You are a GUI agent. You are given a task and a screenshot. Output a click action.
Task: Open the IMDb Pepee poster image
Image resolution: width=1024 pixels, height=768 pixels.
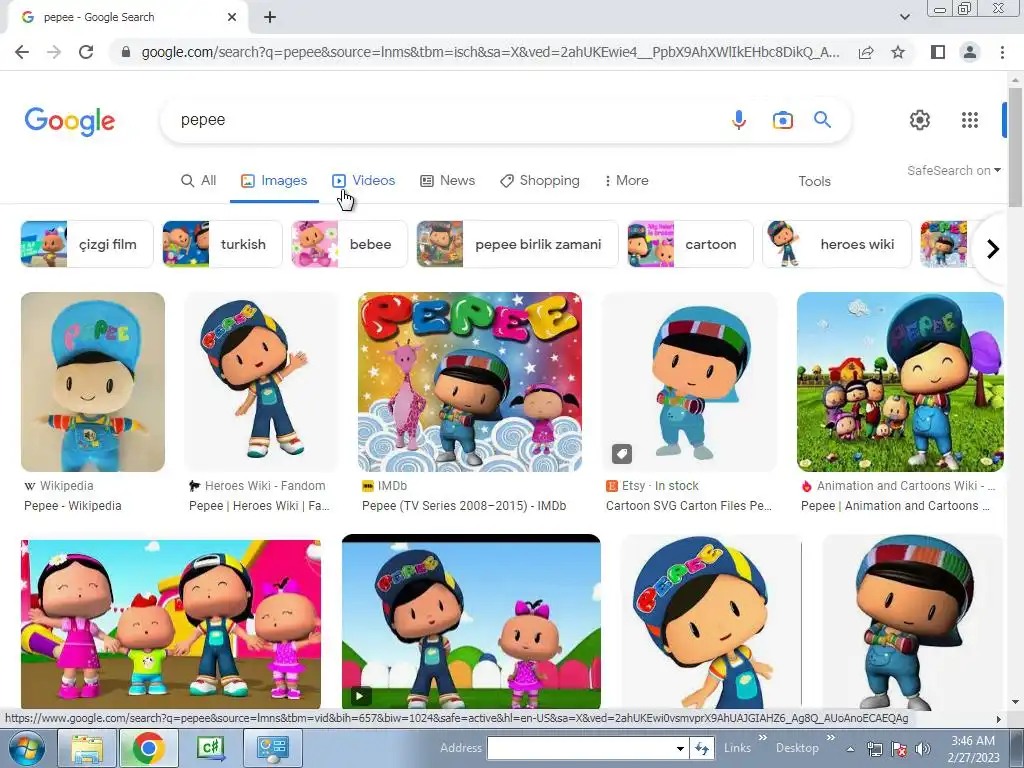[x=470, y=382]
